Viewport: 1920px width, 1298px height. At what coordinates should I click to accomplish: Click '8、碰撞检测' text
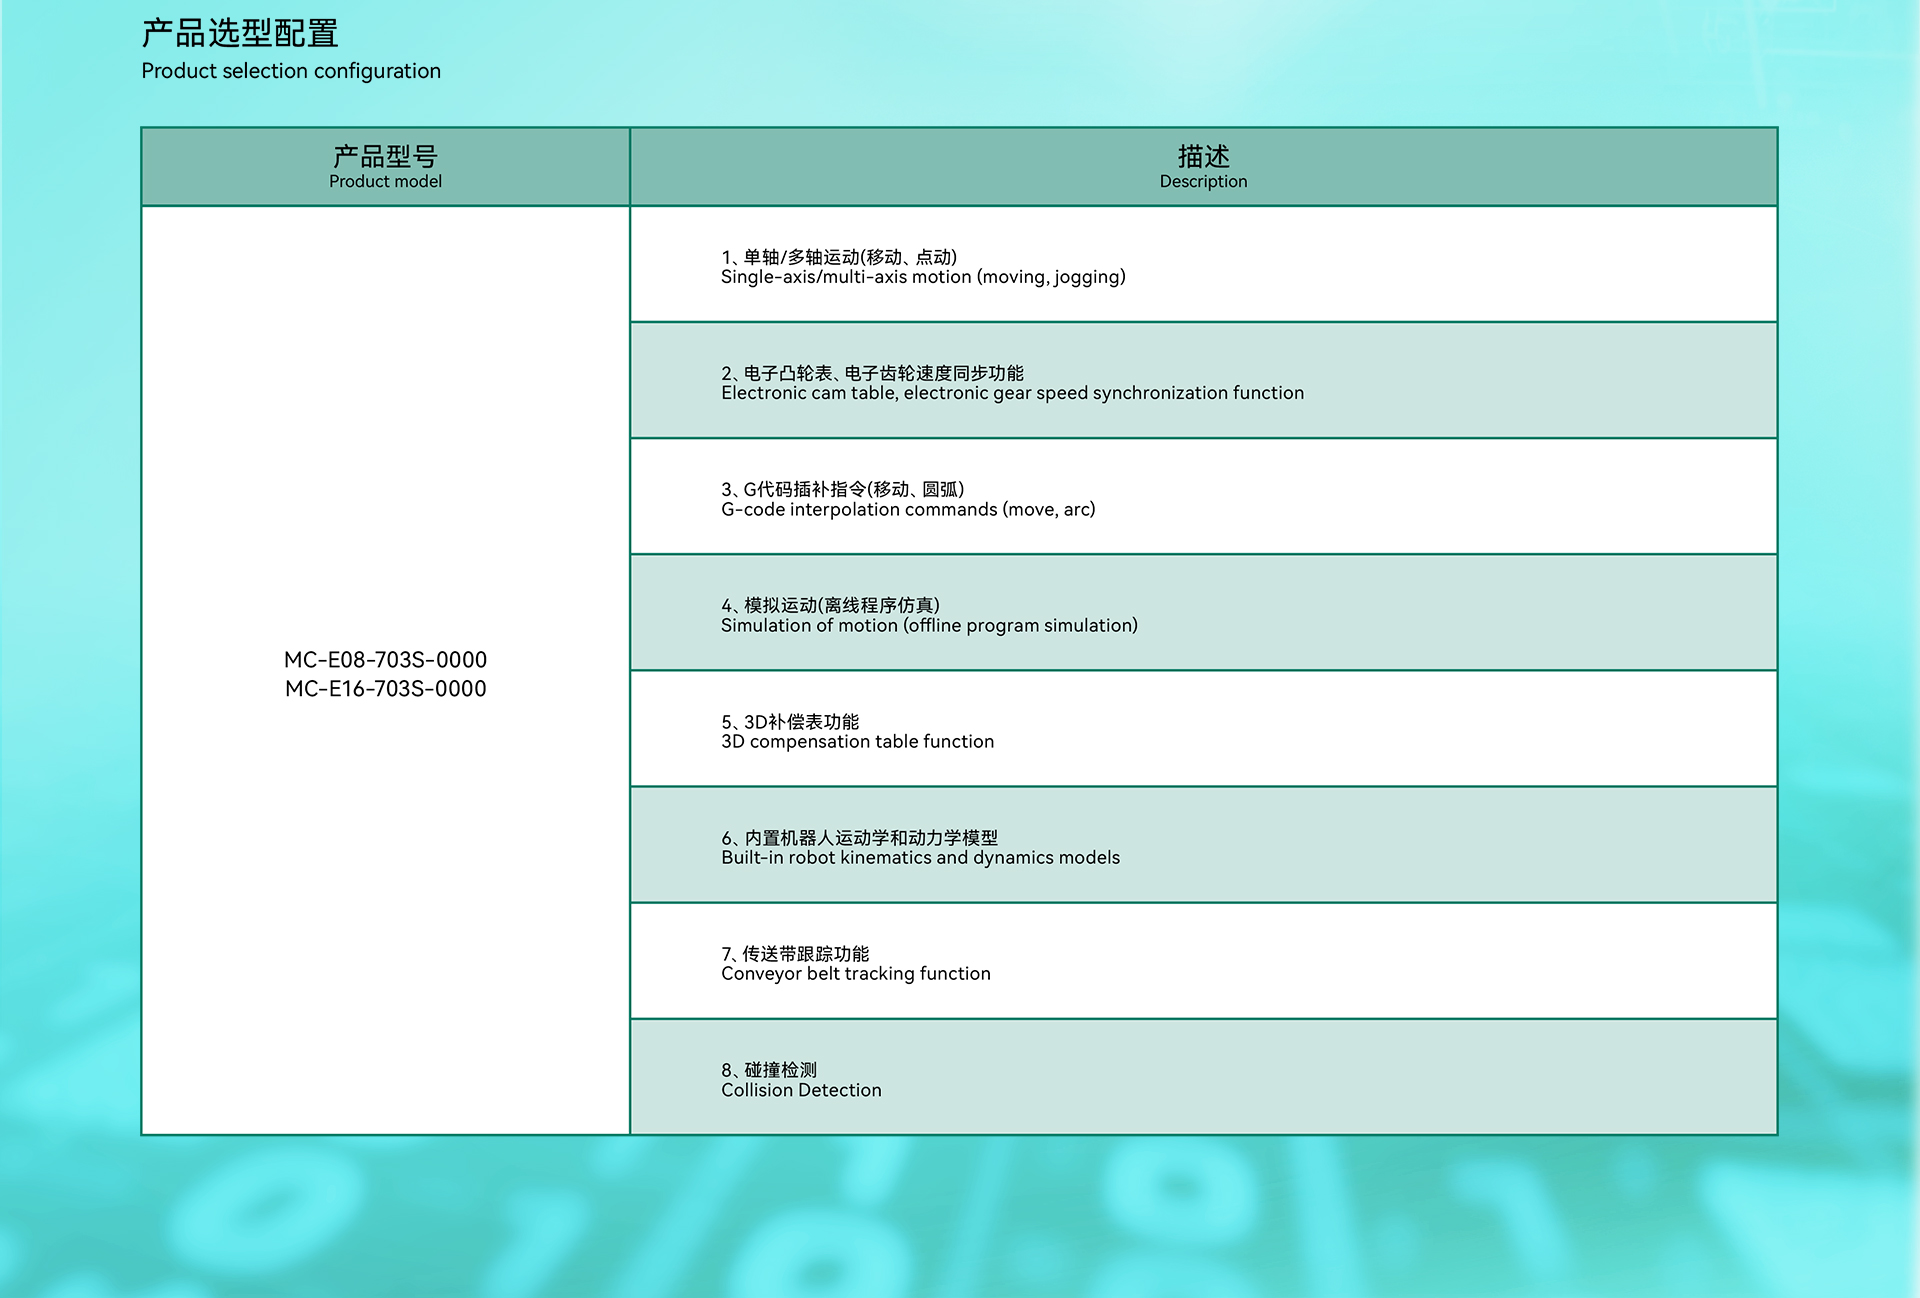pyautogui.click(x=769, y=1070)
